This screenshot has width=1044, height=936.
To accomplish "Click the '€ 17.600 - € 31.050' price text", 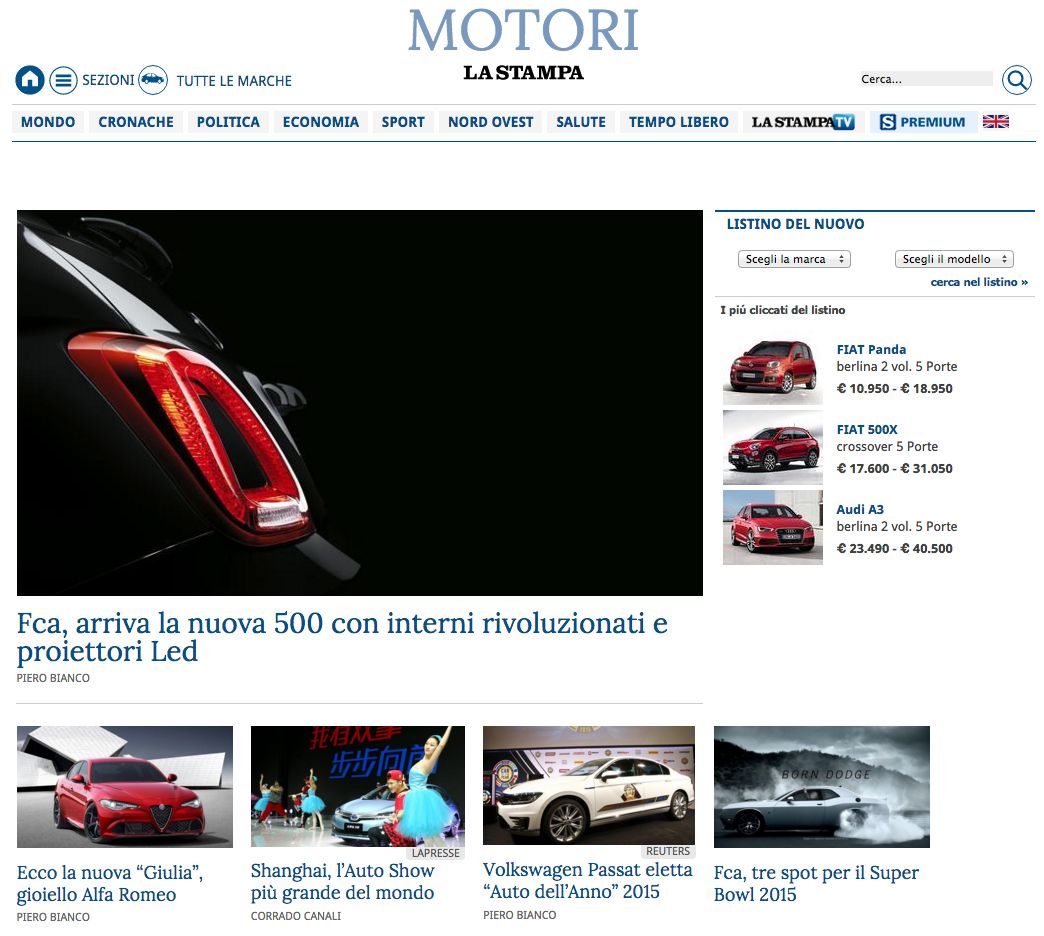I will [894, 469].
